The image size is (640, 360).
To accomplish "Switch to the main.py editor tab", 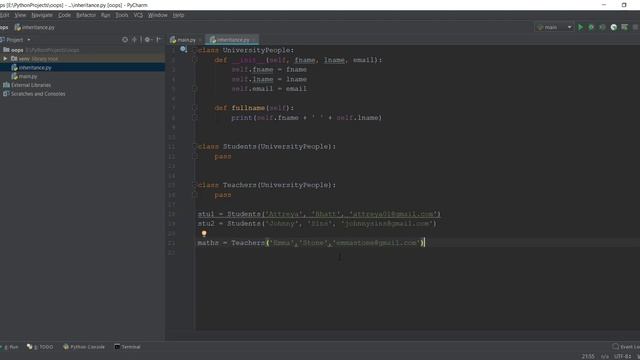I will 183,40.
